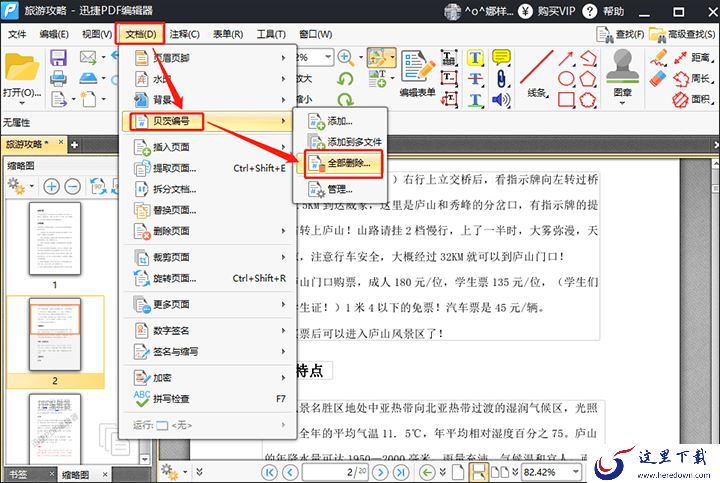Open the zoom percentage dropdown in status bar
This screenshot has height=483, width=720.
[x=576, y=472]
